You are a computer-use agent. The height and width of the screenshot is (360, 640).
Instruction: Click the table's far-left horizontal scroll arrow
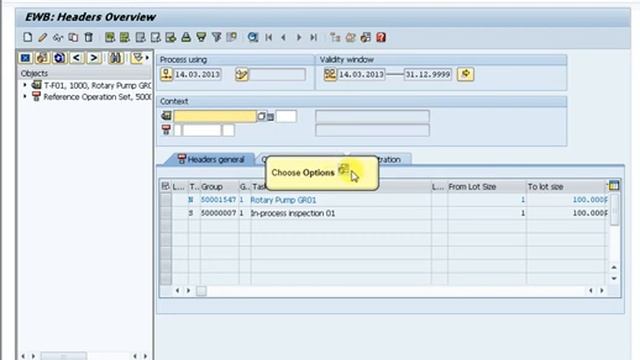coord(177,291)
